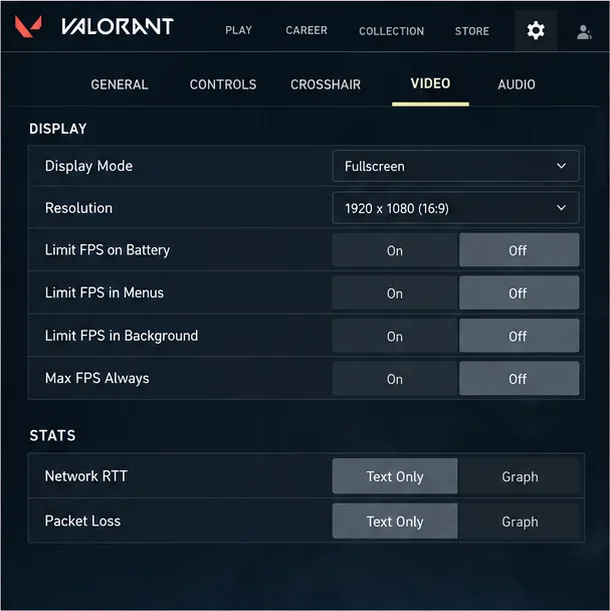The height and width of the screenshot is (611, 610).
Task: Switch to the CROSSHAIR settings tab
Action: tap(325, 84)
